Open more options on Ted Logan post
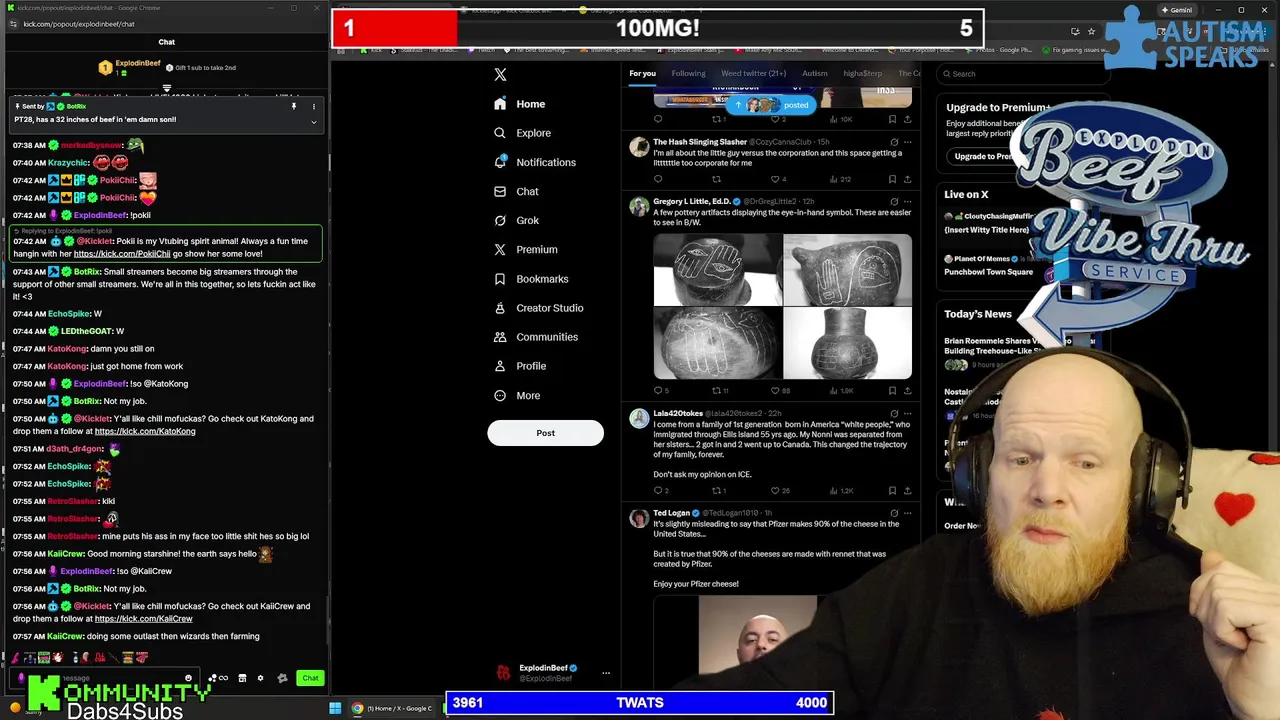Viewport: 1280px width, 720px height. pyautogui.click(x=907, y=513)
